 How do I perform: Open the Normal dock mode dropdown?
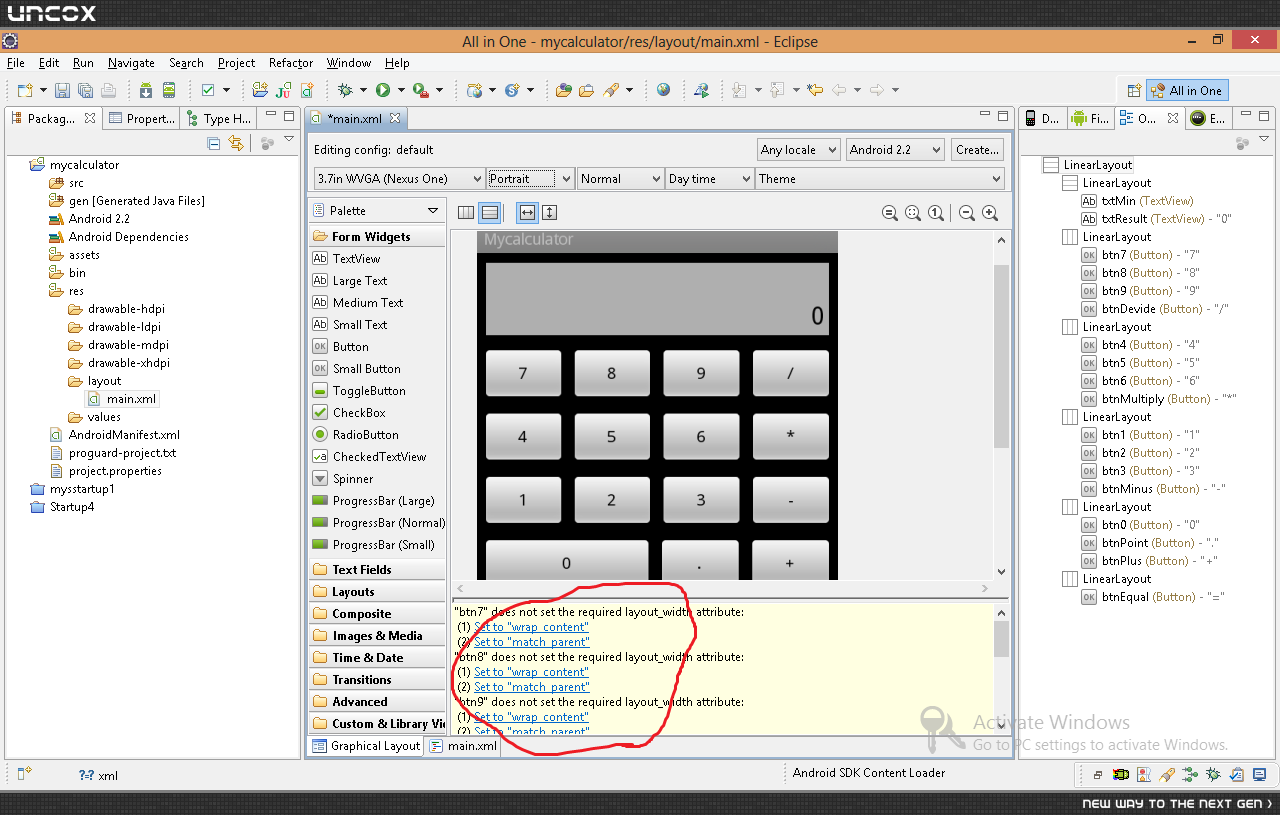[621, 179]
